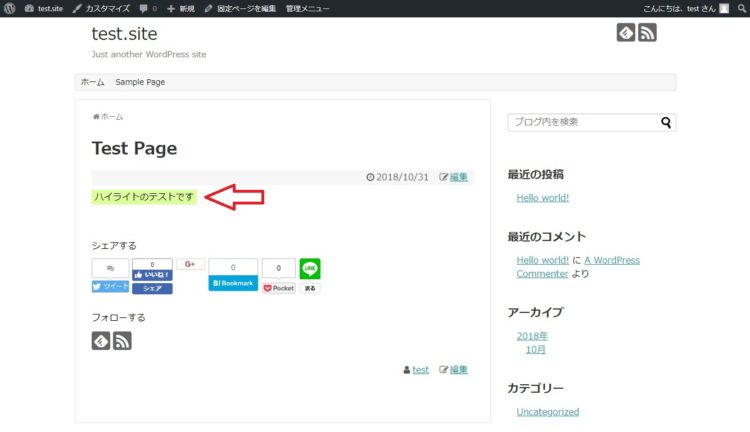The image size is (750, 432).
Task: Click the search magnifier icon
Action: [x=666, y=123]
